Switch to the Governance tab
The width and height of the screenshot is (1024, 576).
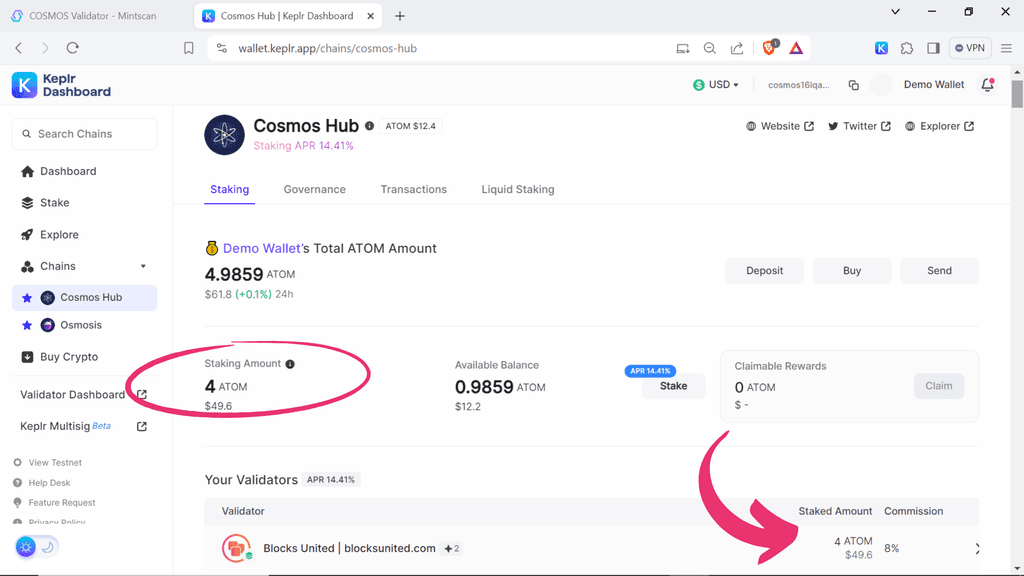tap(314, 189)
